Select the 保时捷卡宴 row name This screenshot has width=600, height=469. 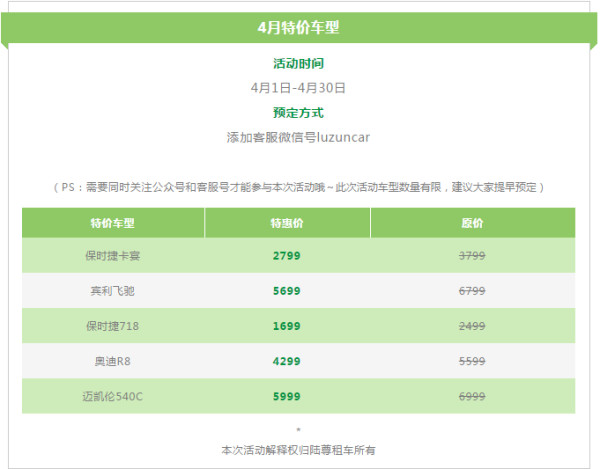[112, 256]
